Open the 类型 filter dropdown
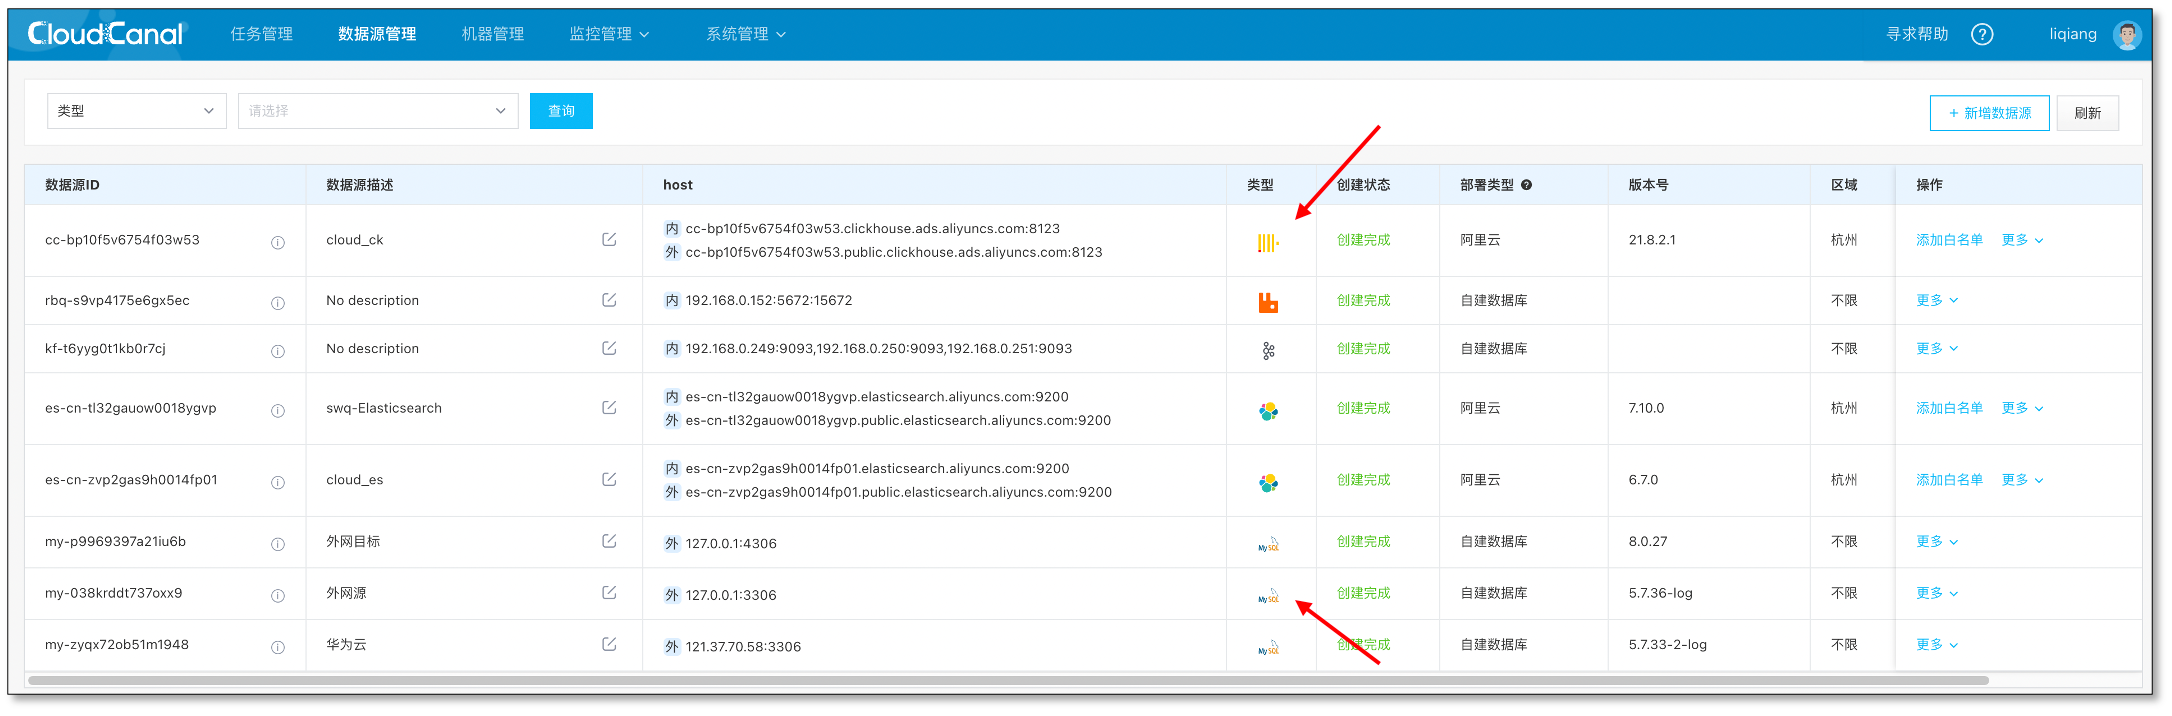Image resolution: width=2172 pixels, height=716 pixels. tap(136, 111)
